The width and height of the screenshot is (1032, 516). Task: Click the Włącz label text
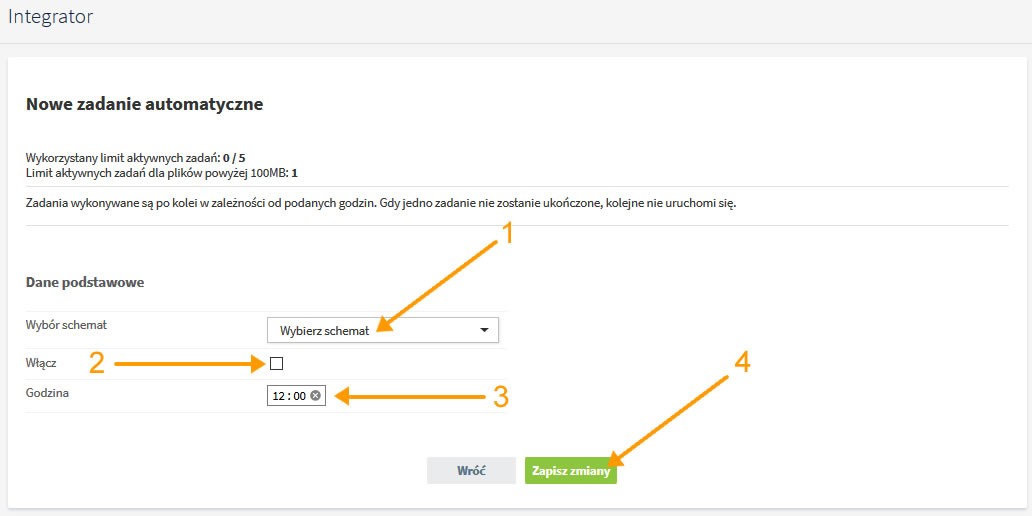tap(41, 363)
